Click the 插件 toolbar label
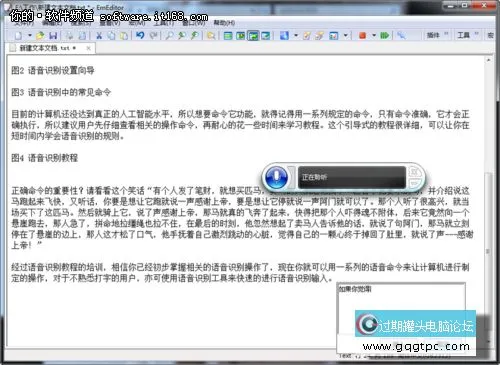 coord(433,35)
